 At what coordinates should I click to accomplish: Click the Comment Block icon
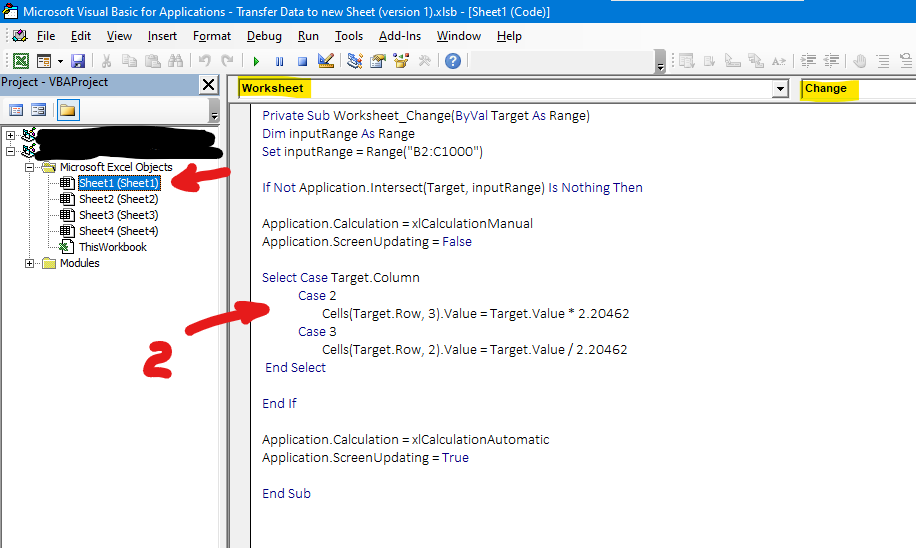pyautogui.click(x=883, y=61)
